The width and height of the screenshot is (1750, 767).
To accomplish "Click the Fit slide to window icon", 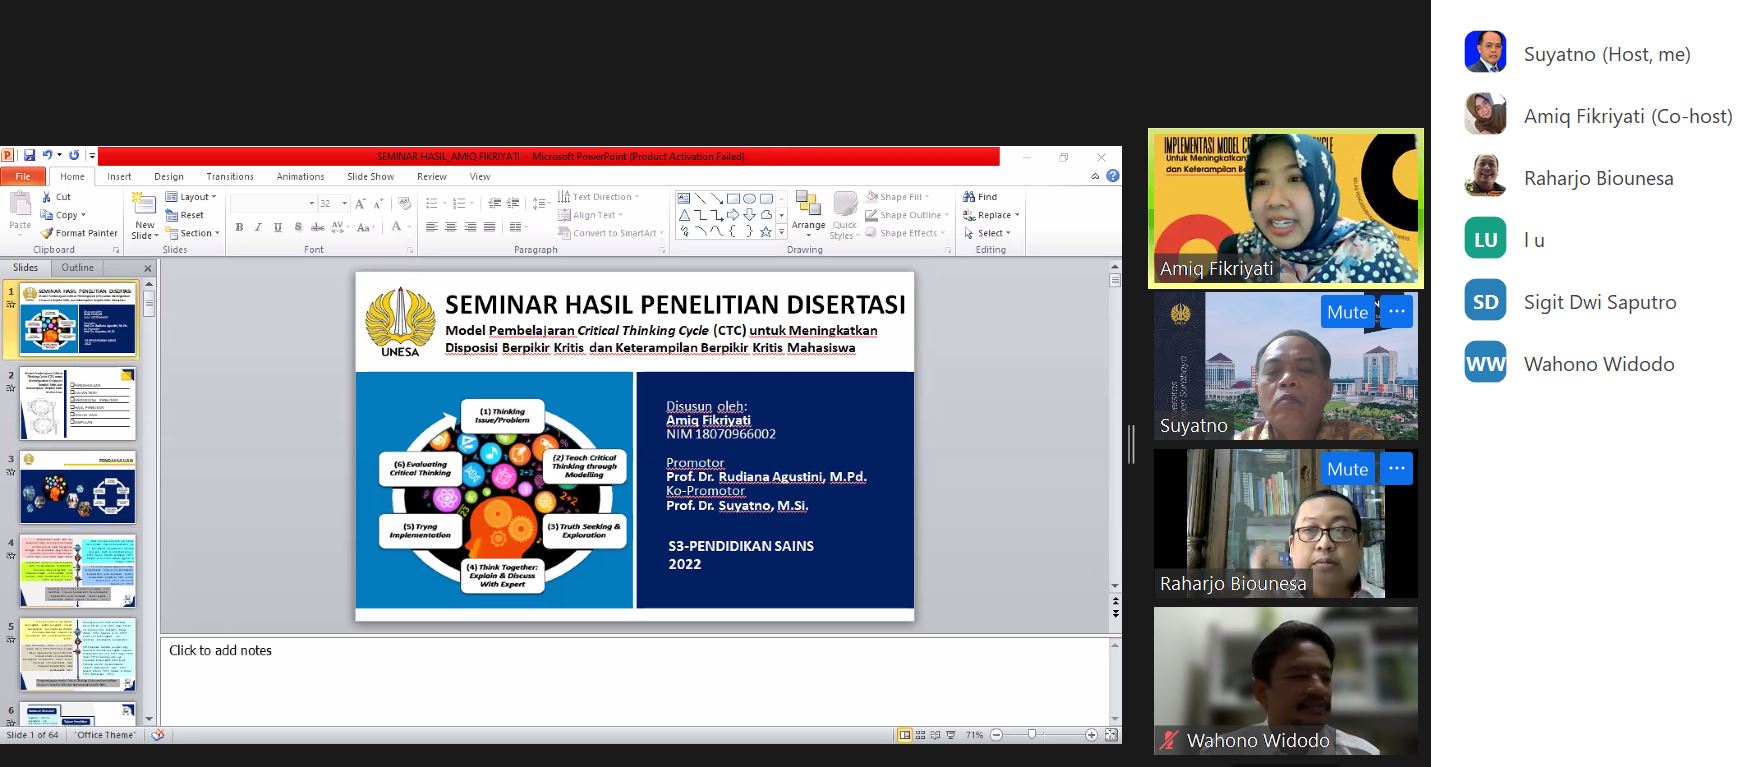I will [x=1110, y=735].
